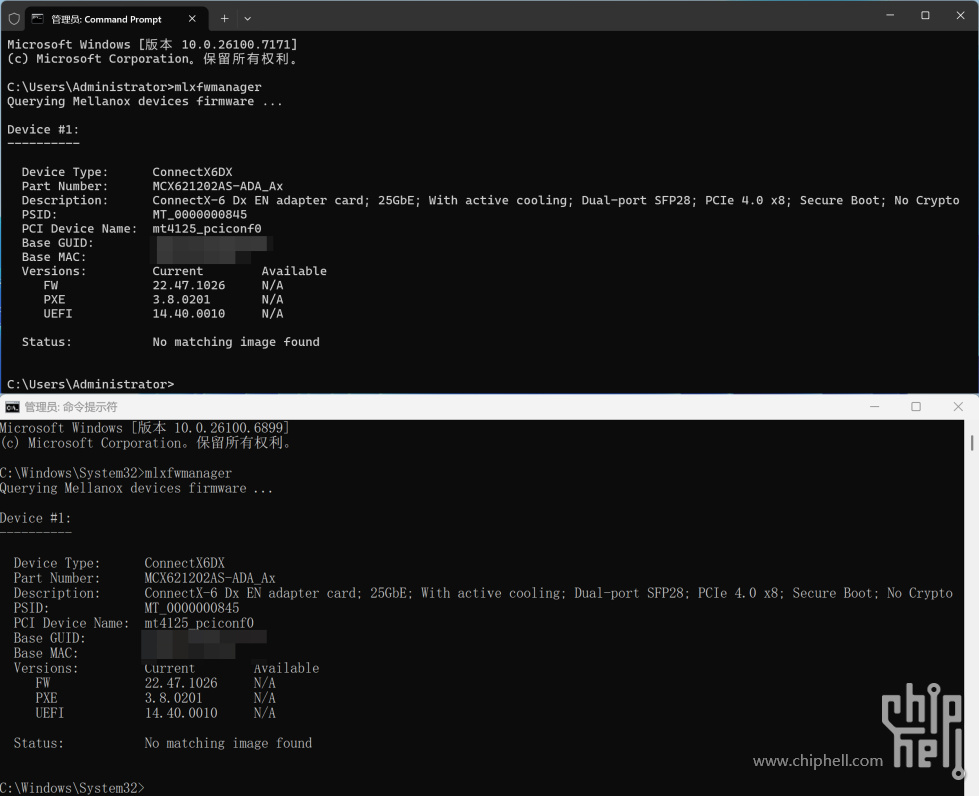The height and width of the screenshot is (796, 979).
Task: Select the 管理员: Command Prompt tab
Action: pos(105,18)
